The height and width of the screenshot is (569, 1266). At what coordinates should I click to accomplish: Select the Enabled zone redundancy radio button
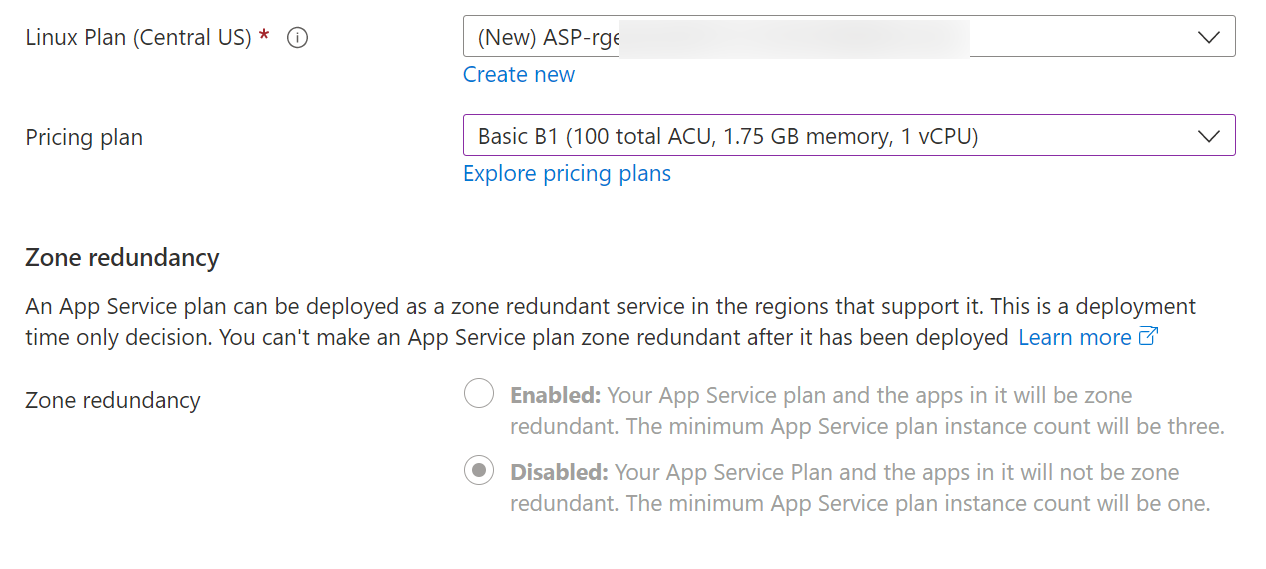pyautogui.click(x=479, y=394)
